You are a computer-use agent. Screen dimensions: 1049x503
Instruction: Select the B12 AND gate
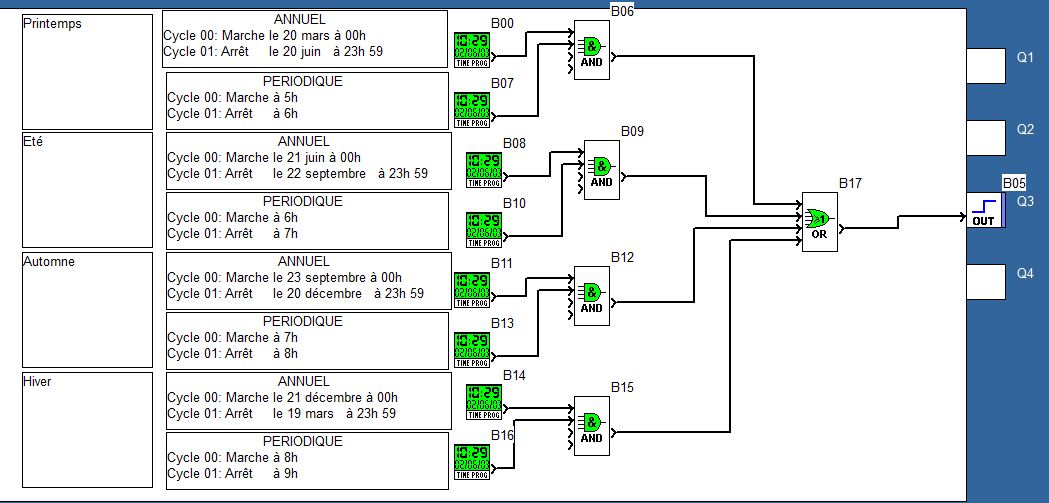point(592,295)
